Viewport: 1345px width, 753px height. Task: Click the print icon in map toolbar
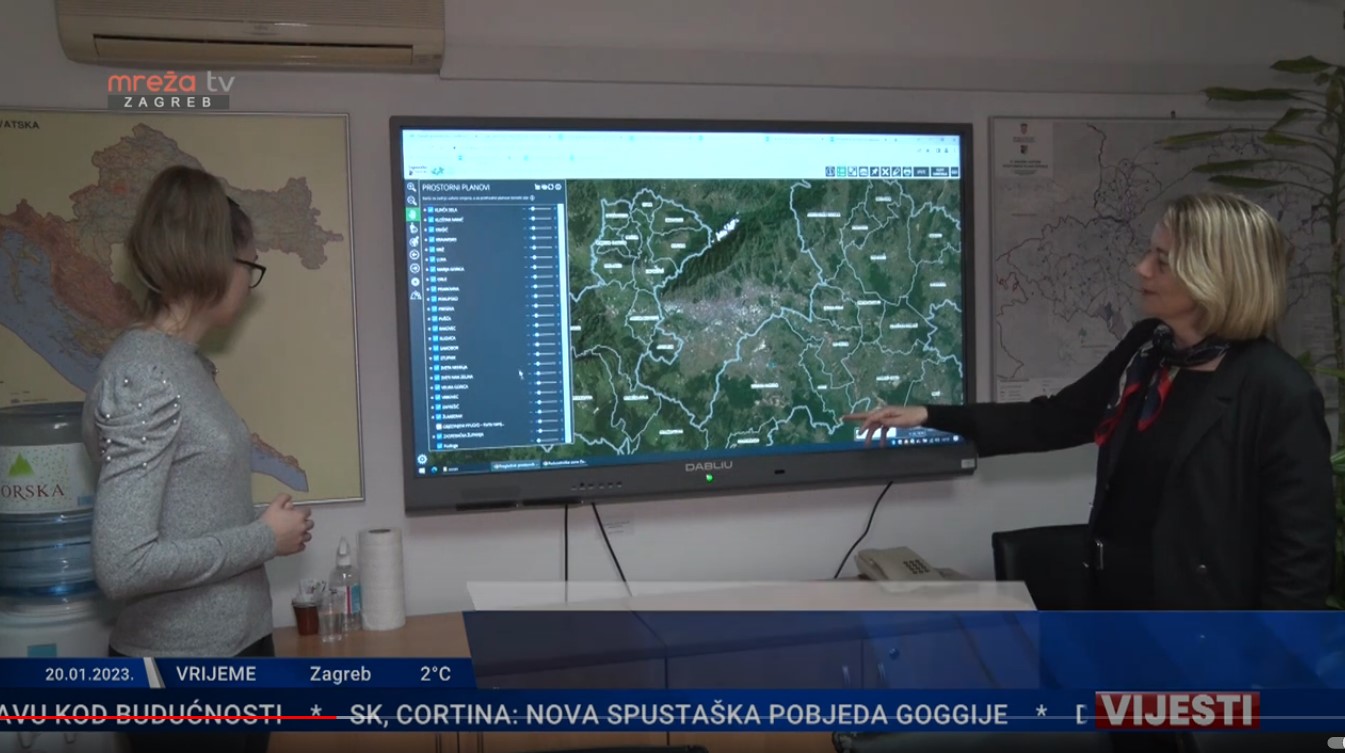(907, 172)
